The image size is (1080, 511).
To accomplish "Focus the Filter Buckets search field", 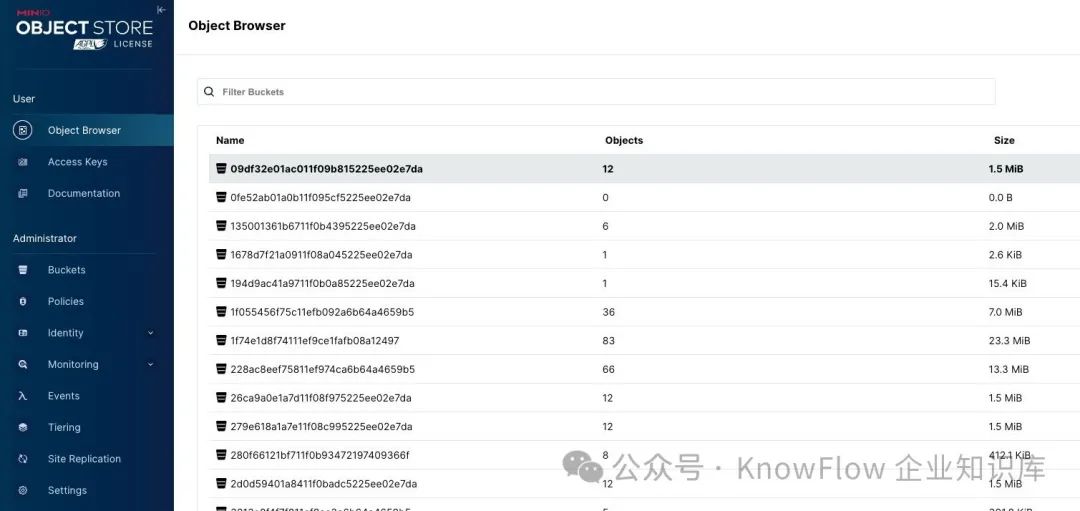I will 600,92.
